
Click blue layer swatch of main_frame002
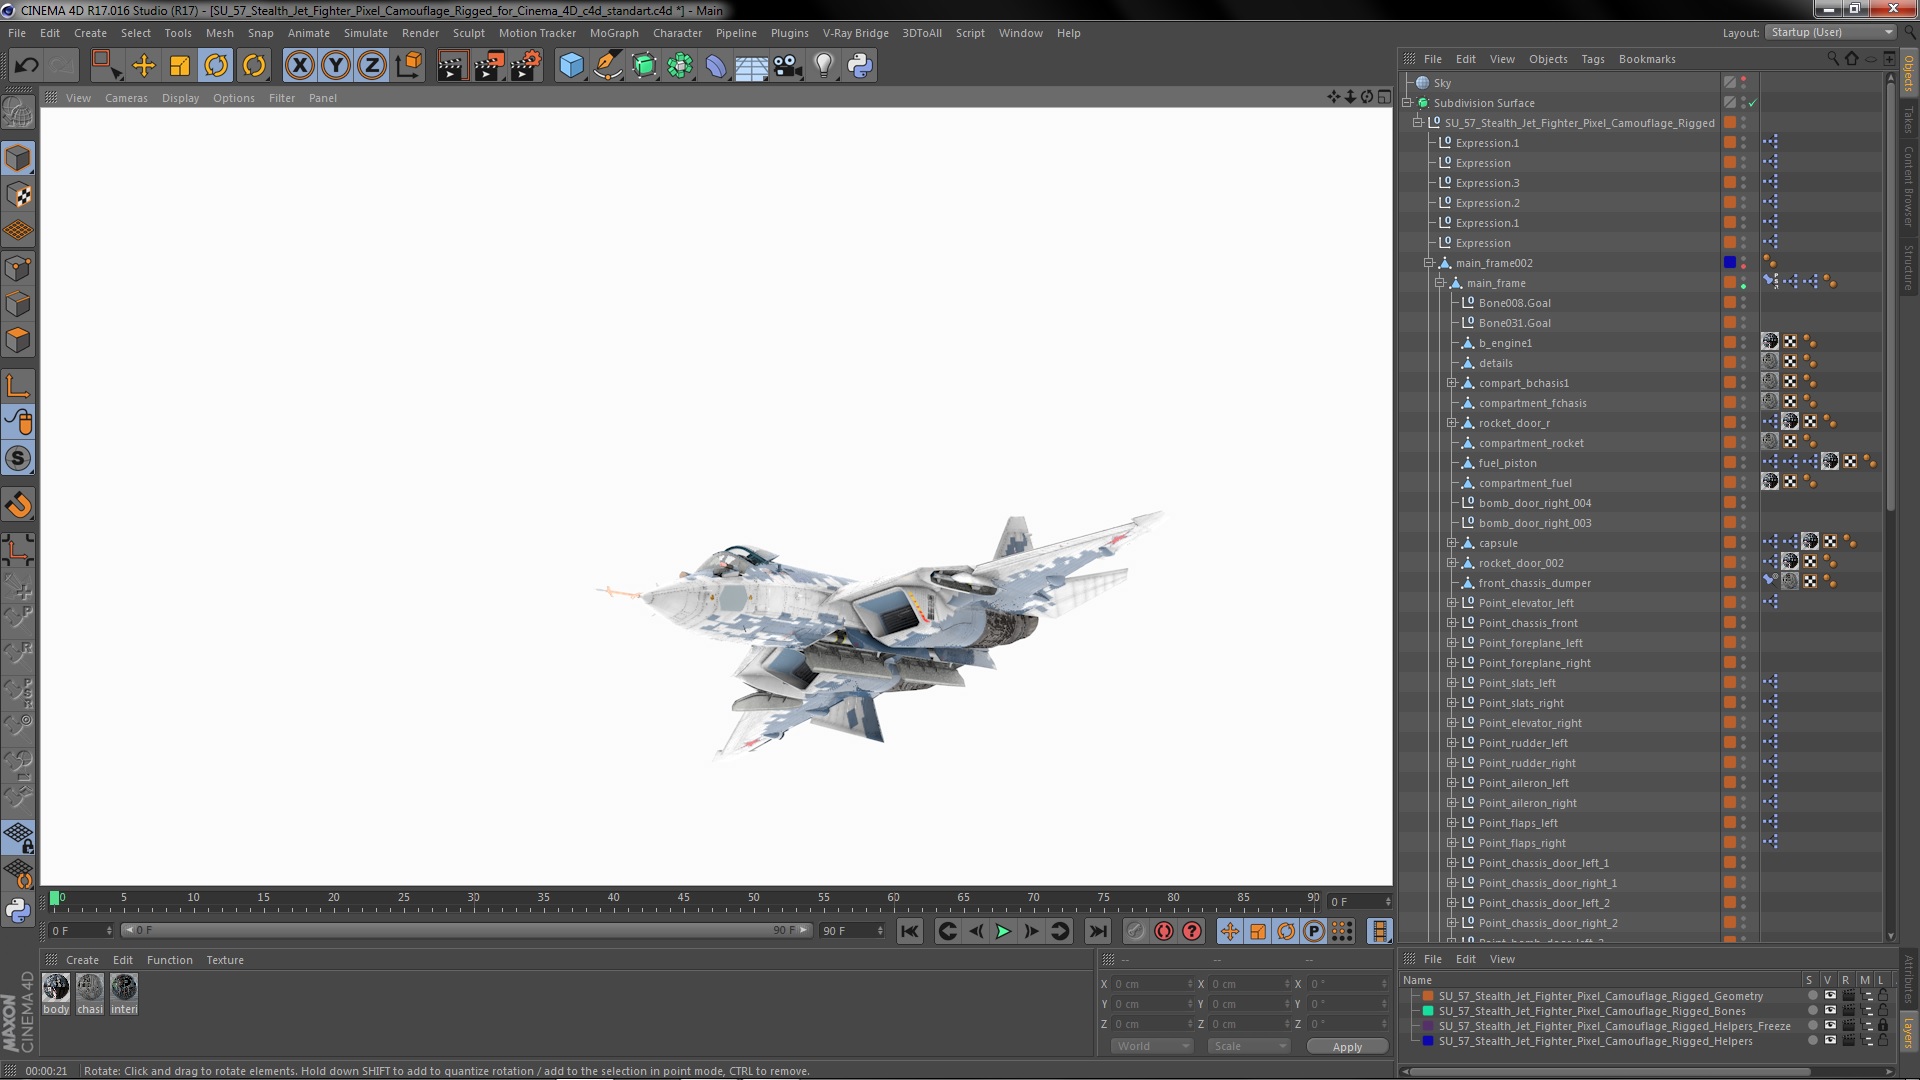pos(1730,263)
